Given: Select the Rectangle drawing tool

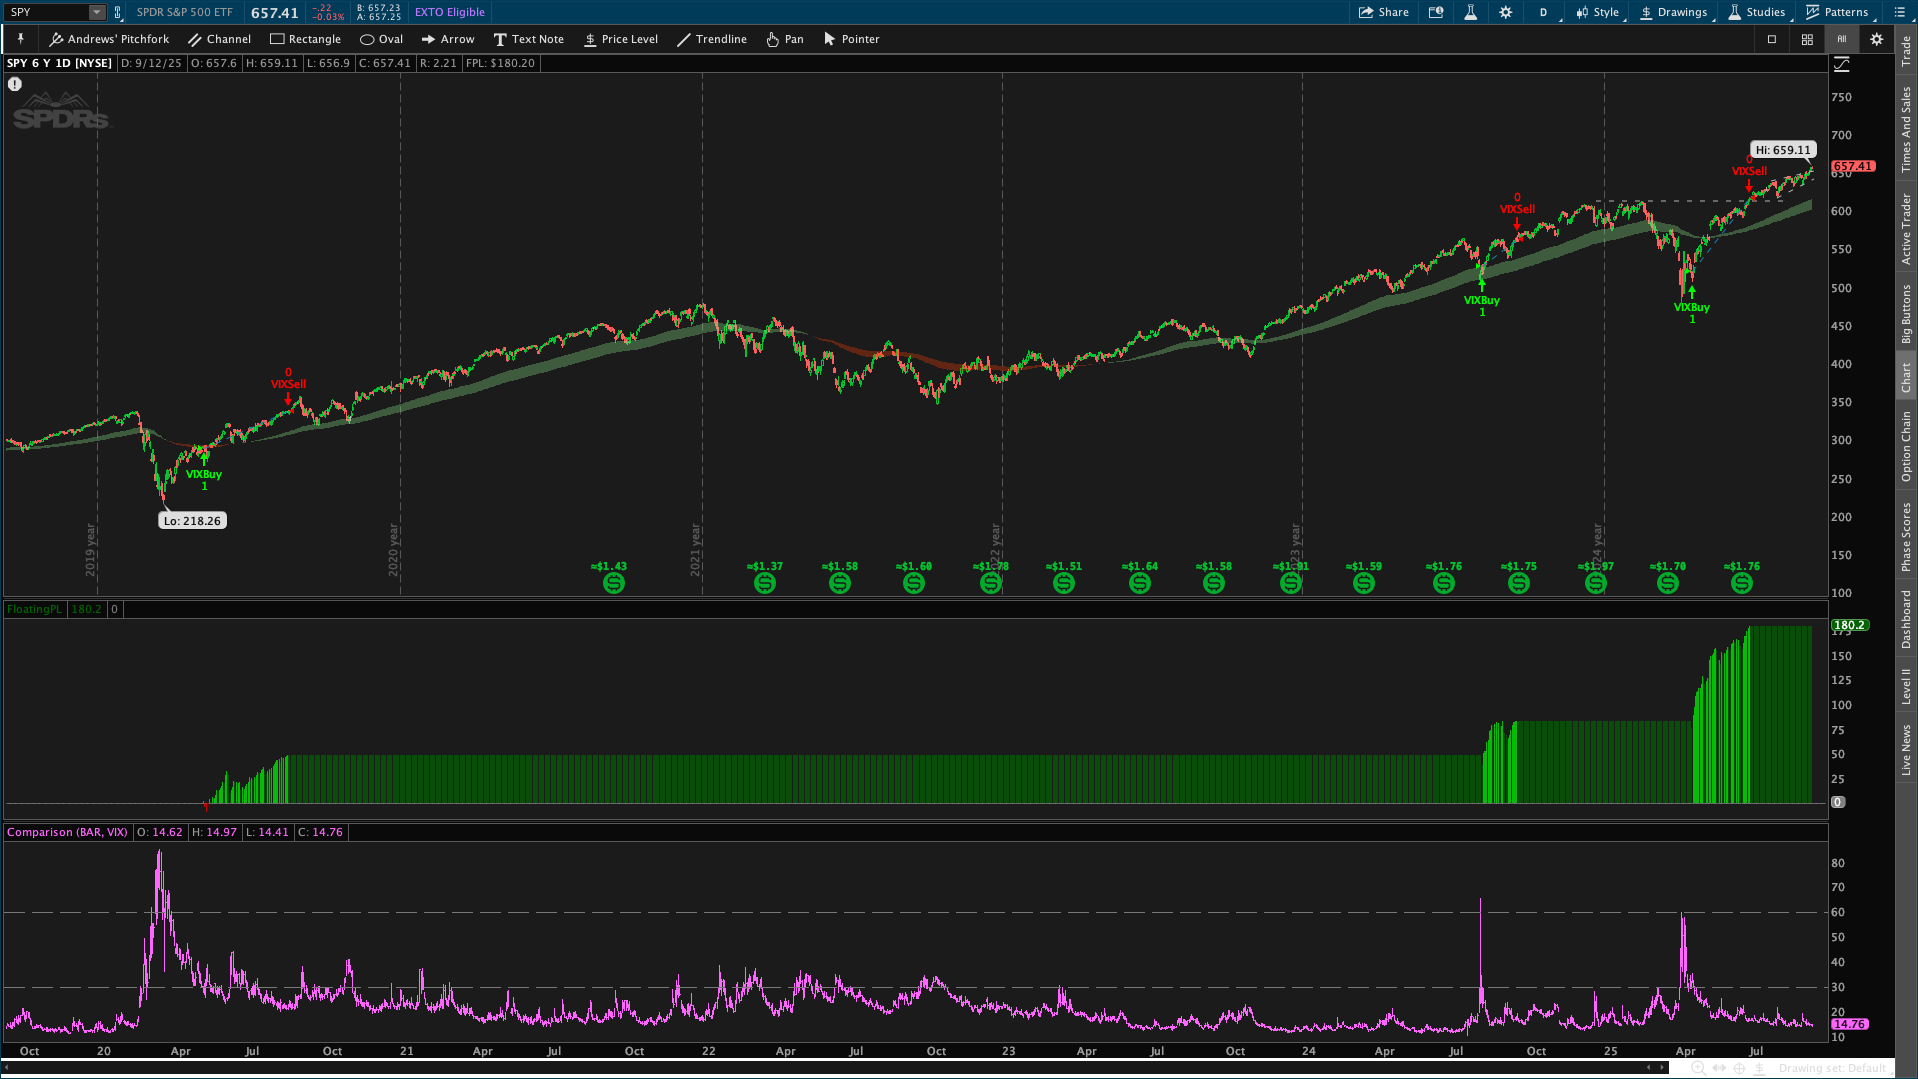Looking at the screenshot, I should pos(305,39).
